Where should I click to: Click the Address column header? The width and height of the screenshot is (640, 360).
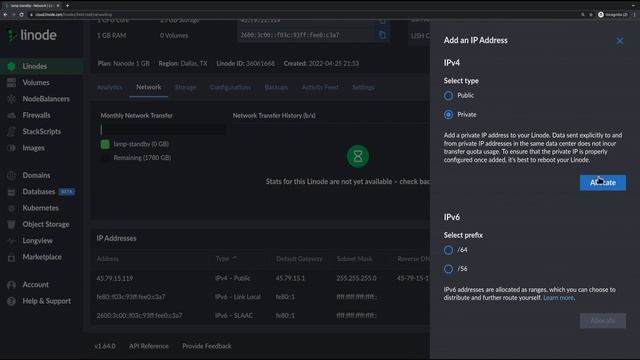click(108, 259)
